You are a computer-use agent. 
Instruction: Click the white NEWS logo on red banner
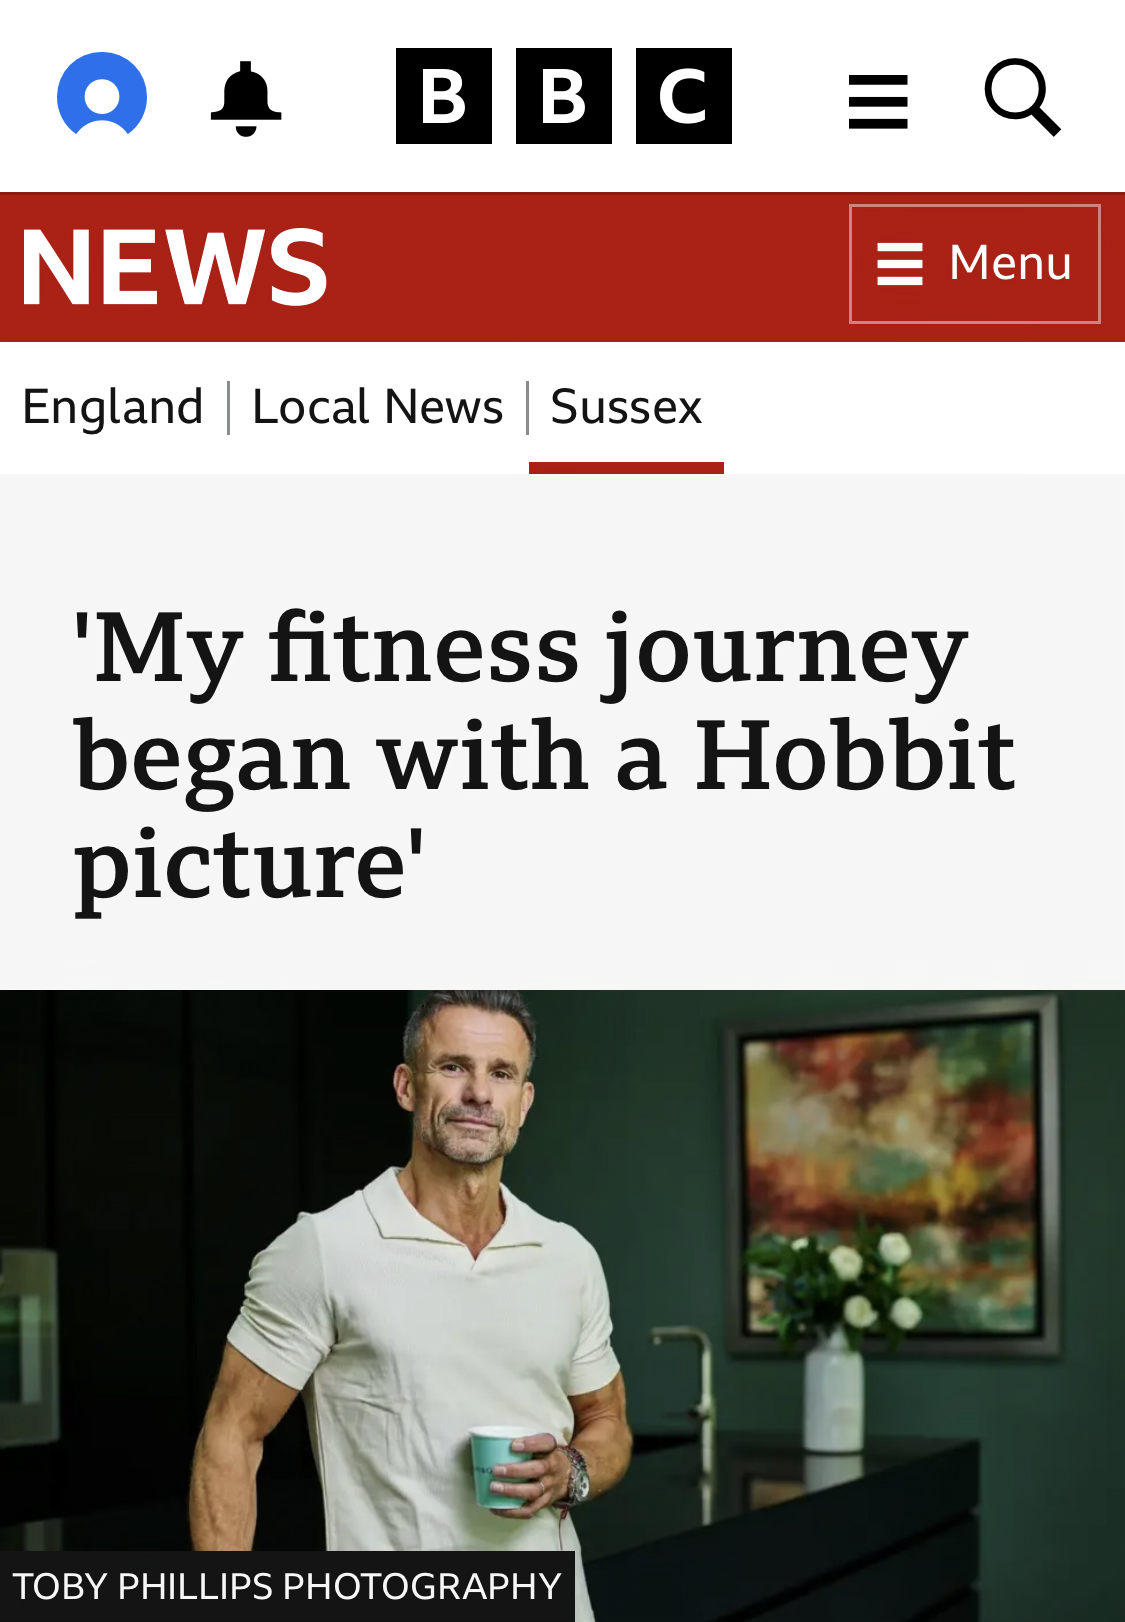pos(174,267)
